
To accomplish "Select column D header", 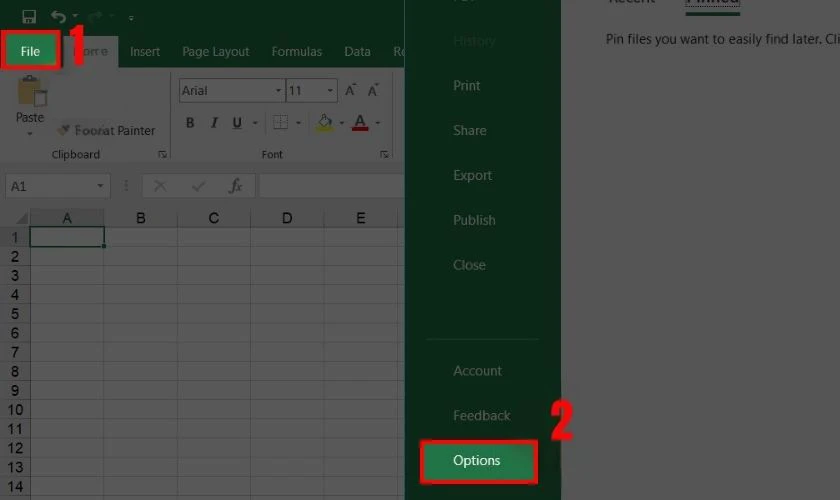I will 287,218.
